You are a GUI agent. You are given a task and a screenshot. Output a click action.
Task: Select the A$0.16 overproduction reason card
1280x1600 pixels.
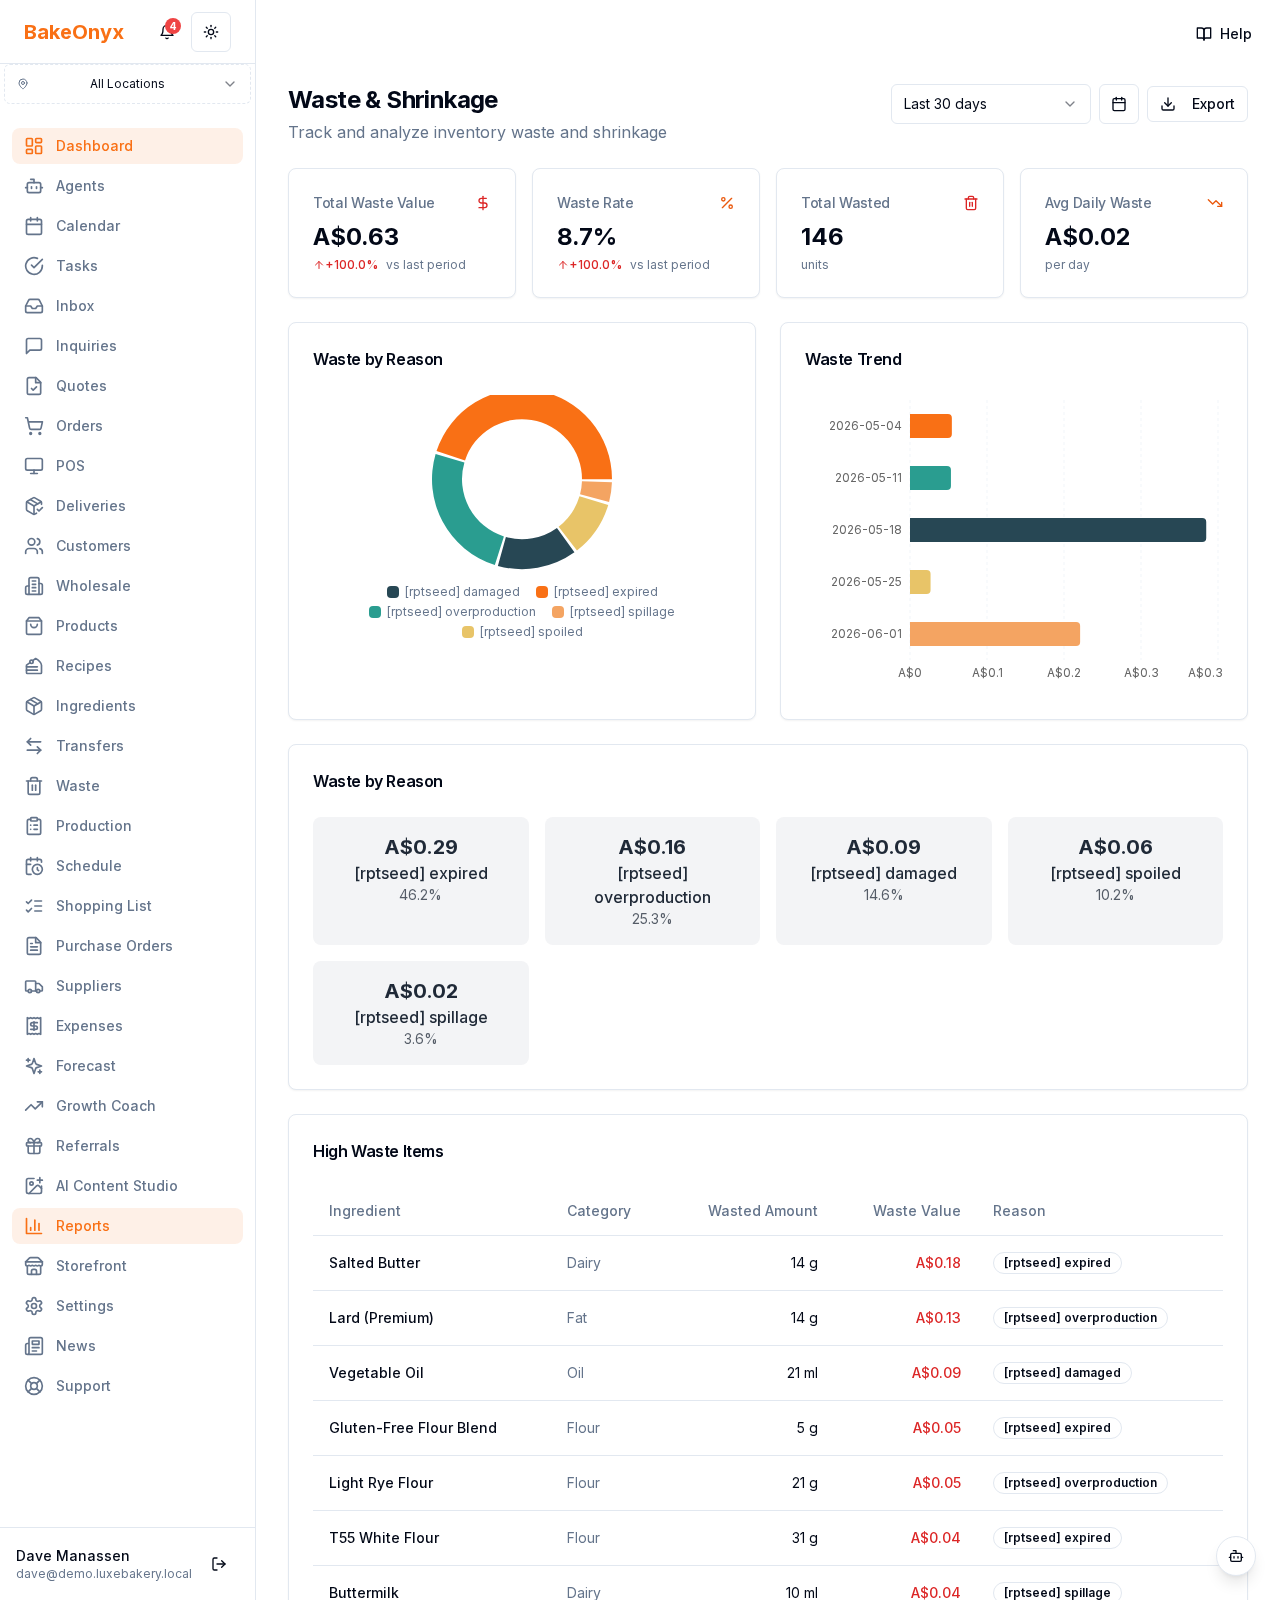pos(652,881)
